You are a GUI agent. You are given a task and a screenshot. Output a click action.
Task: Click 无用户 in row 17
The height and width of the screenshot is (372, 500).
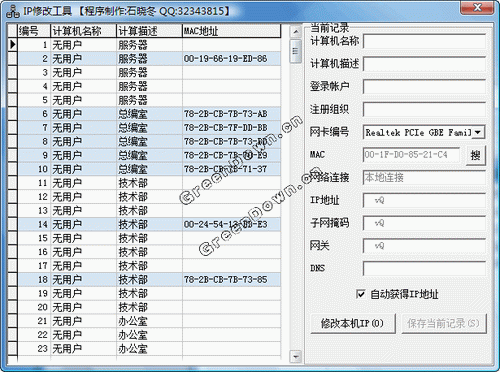pyautogui.click(x=67, y=266)
